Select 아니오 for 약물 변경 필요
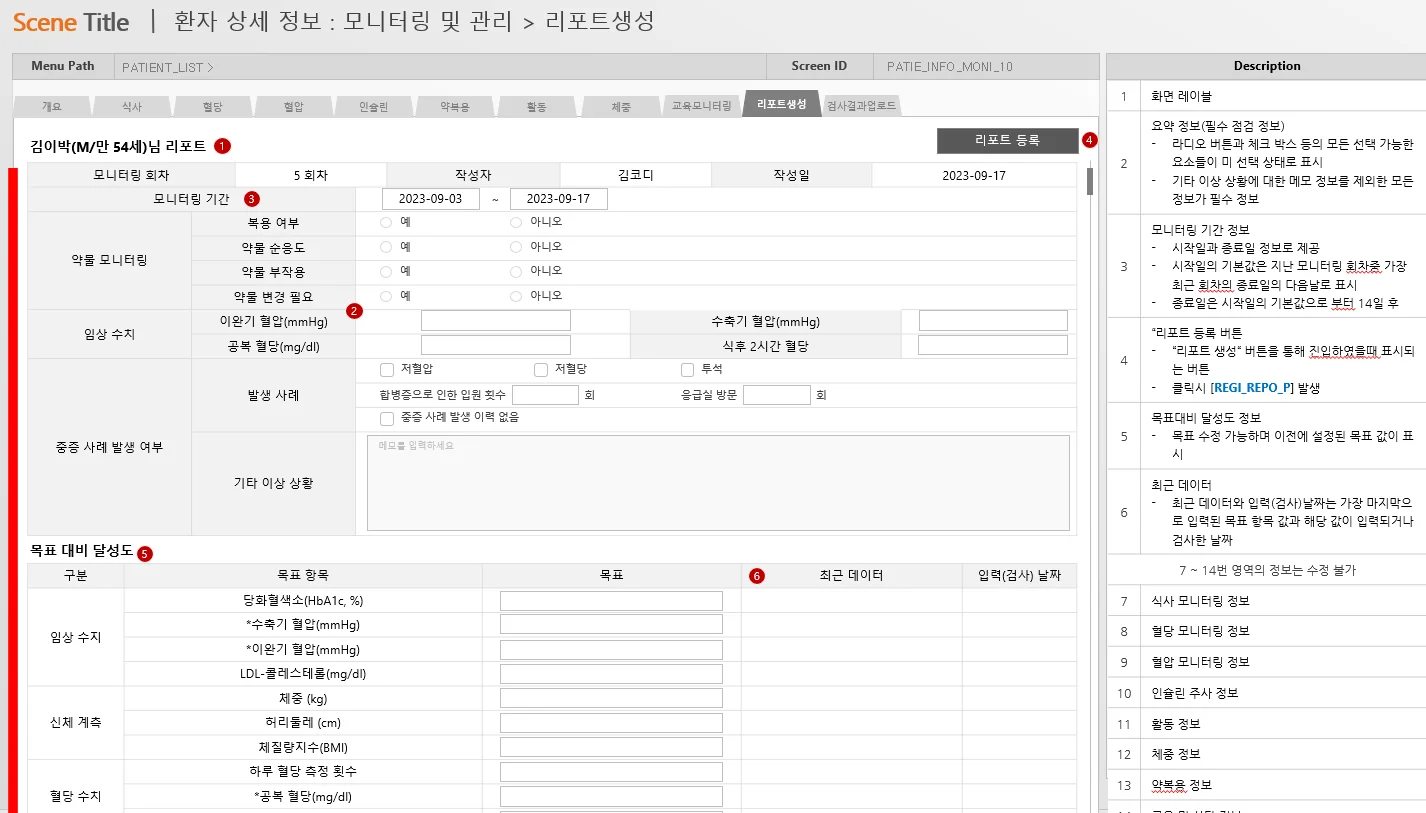 [516, 296]
